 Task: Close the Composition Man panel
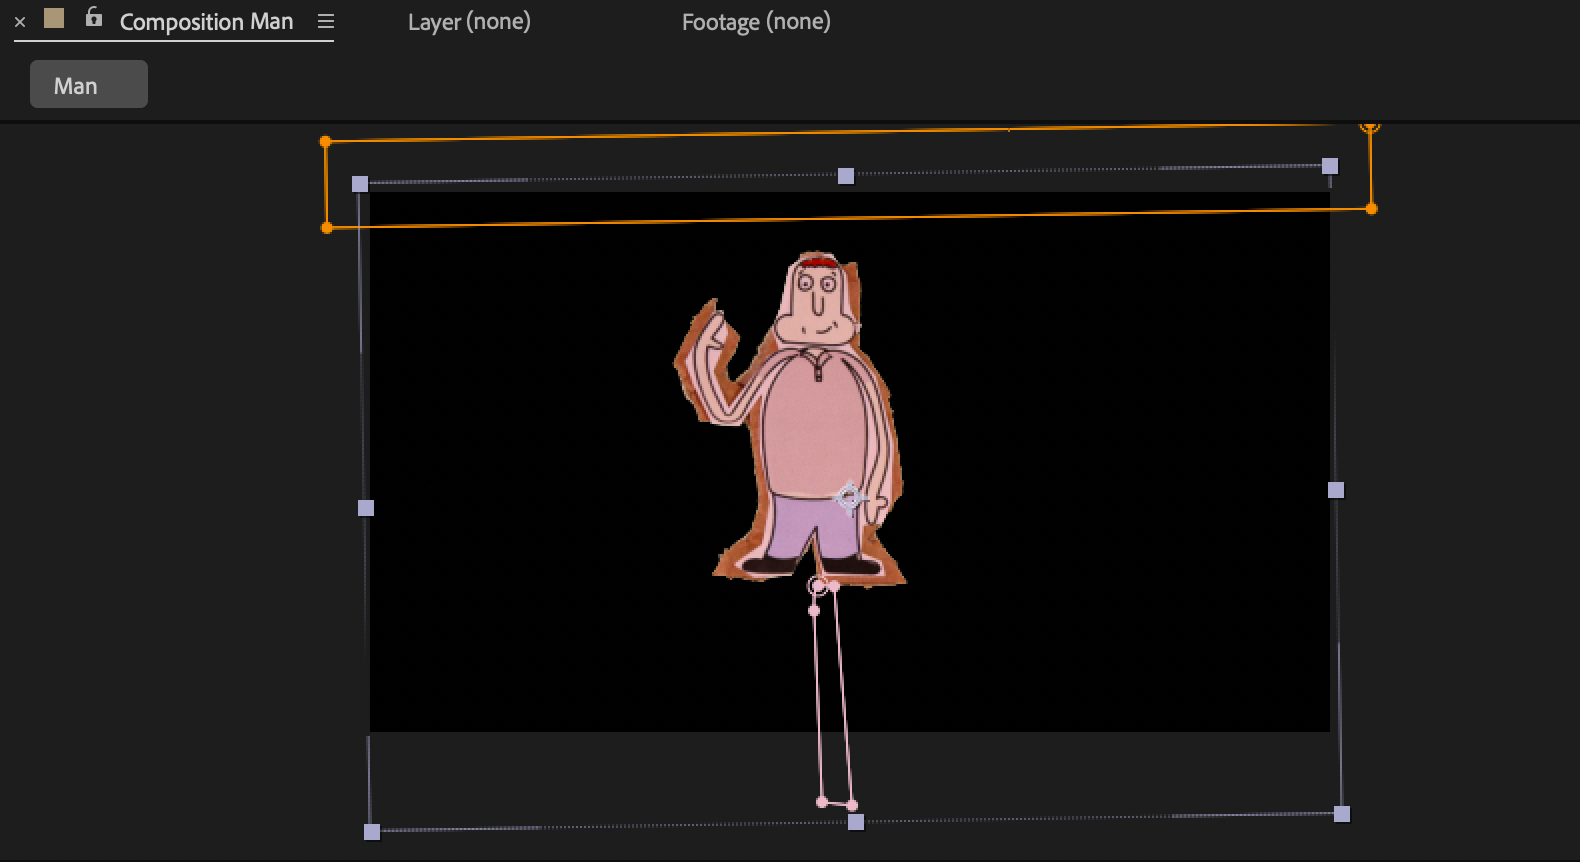20,22
